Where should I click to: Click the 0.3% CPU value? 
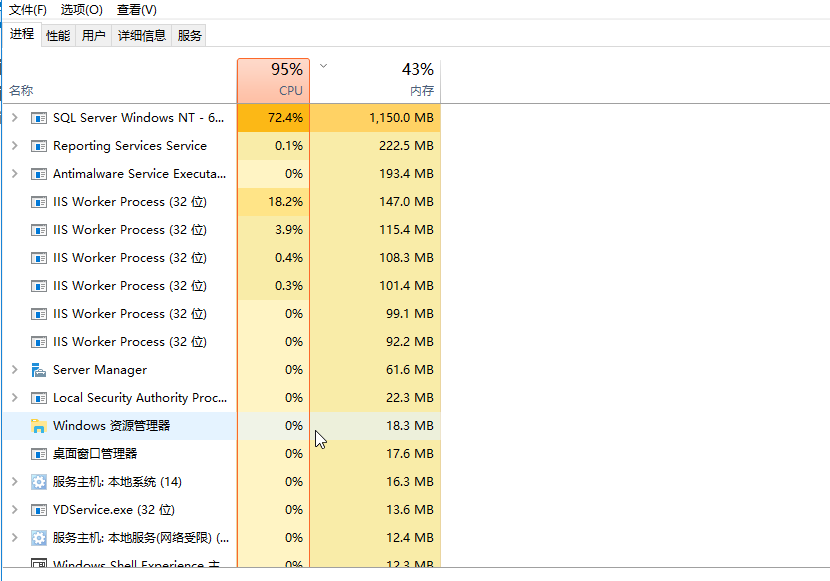pos(289,286)
